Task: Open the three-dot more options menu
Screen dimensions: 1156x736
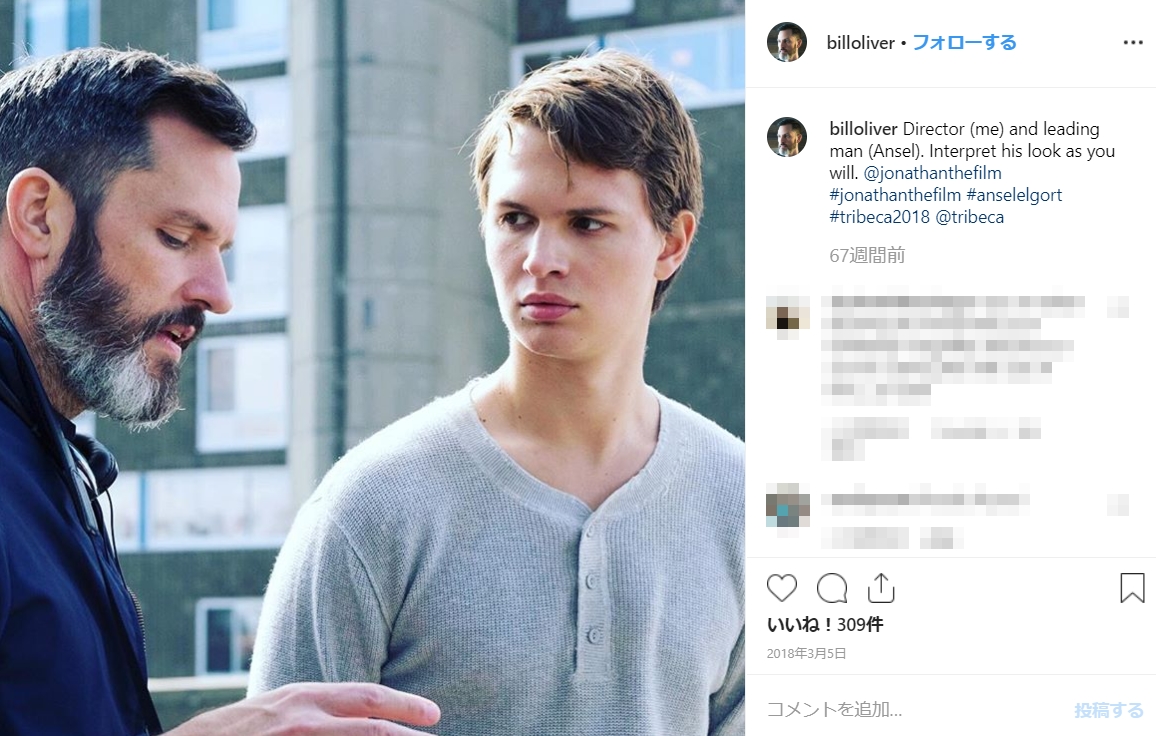Action: [1132, 43]
